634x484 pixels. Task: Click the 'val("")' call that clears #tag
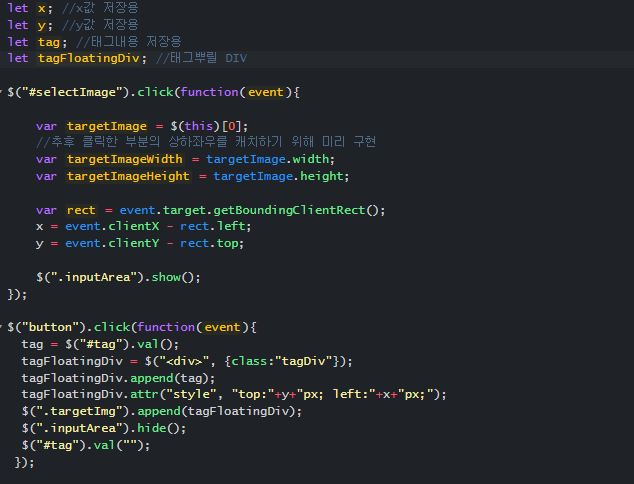(119, 445)
